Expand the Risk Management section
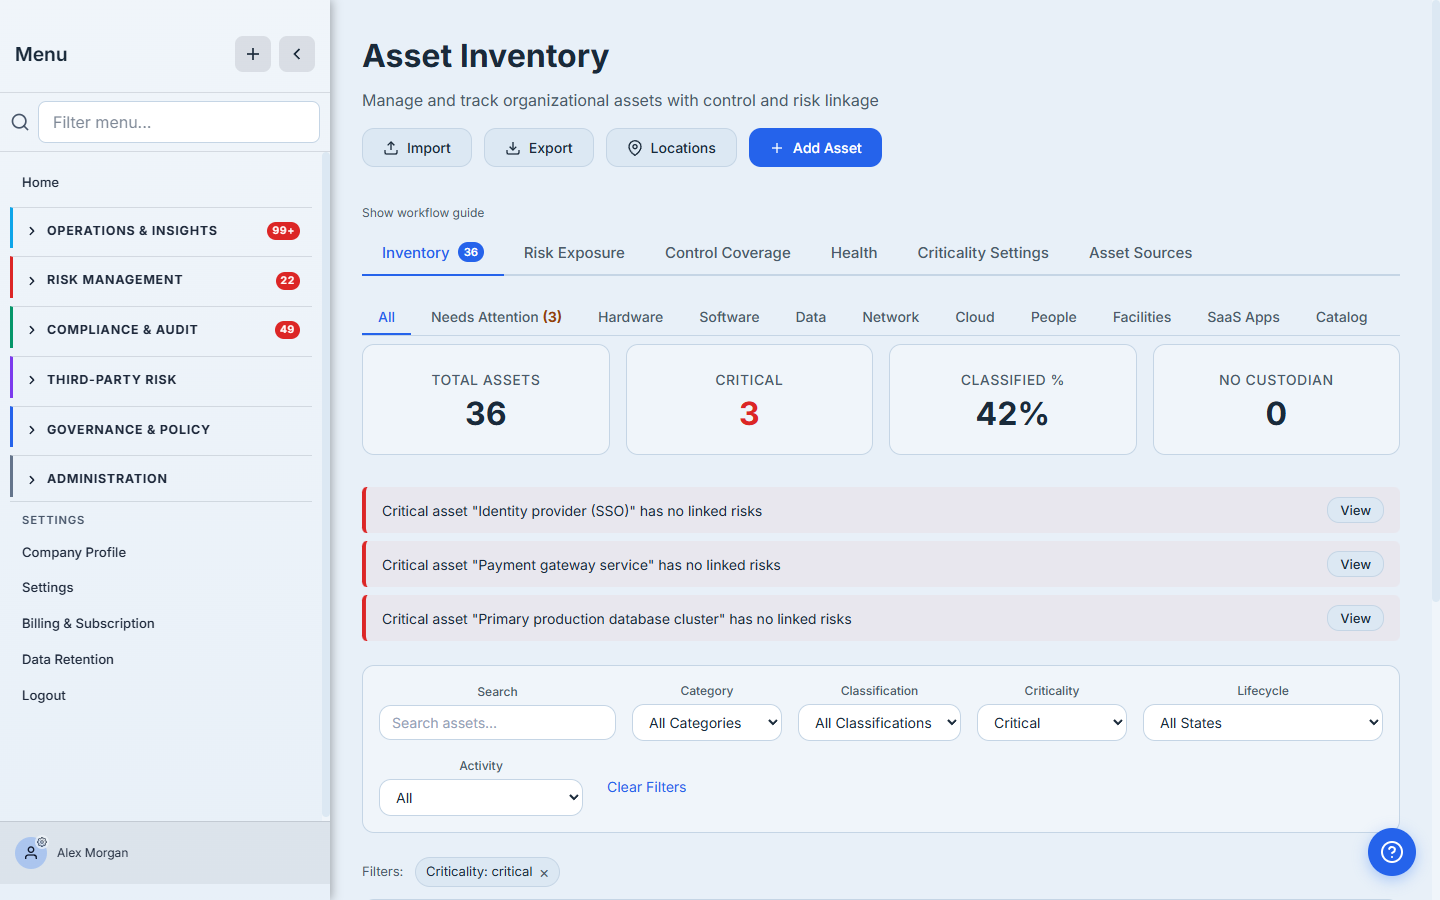Viewport: 1440px width, 900px height. click(161, 280)
